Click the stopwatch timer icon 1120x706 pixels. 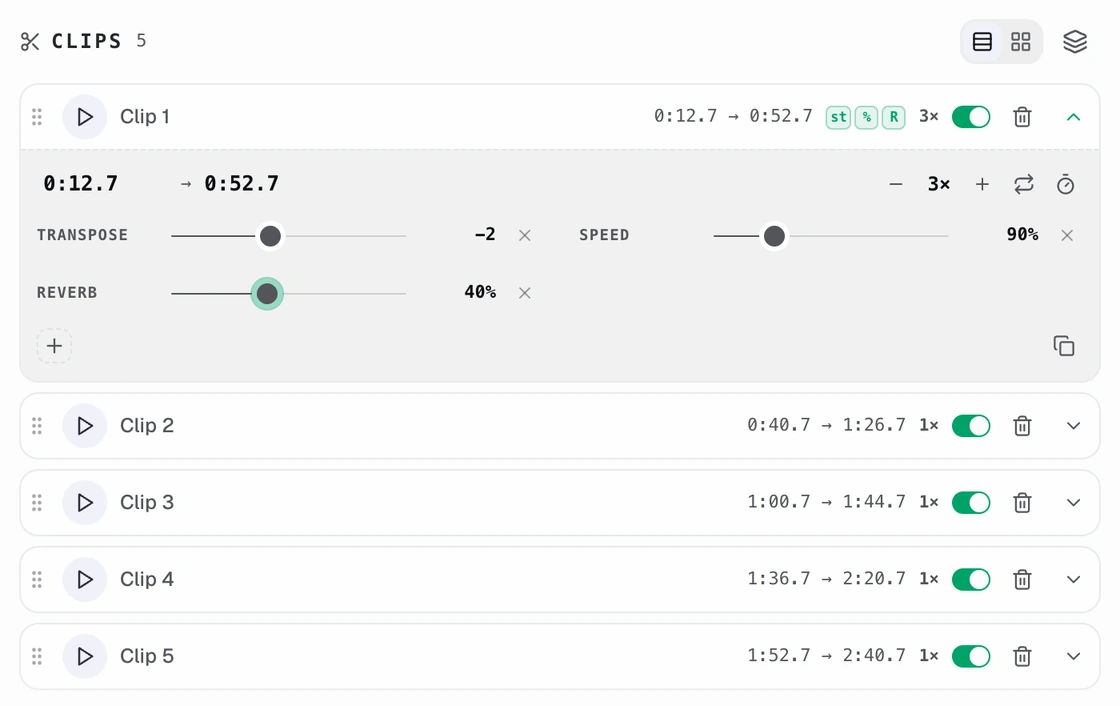click(1065, 184)
